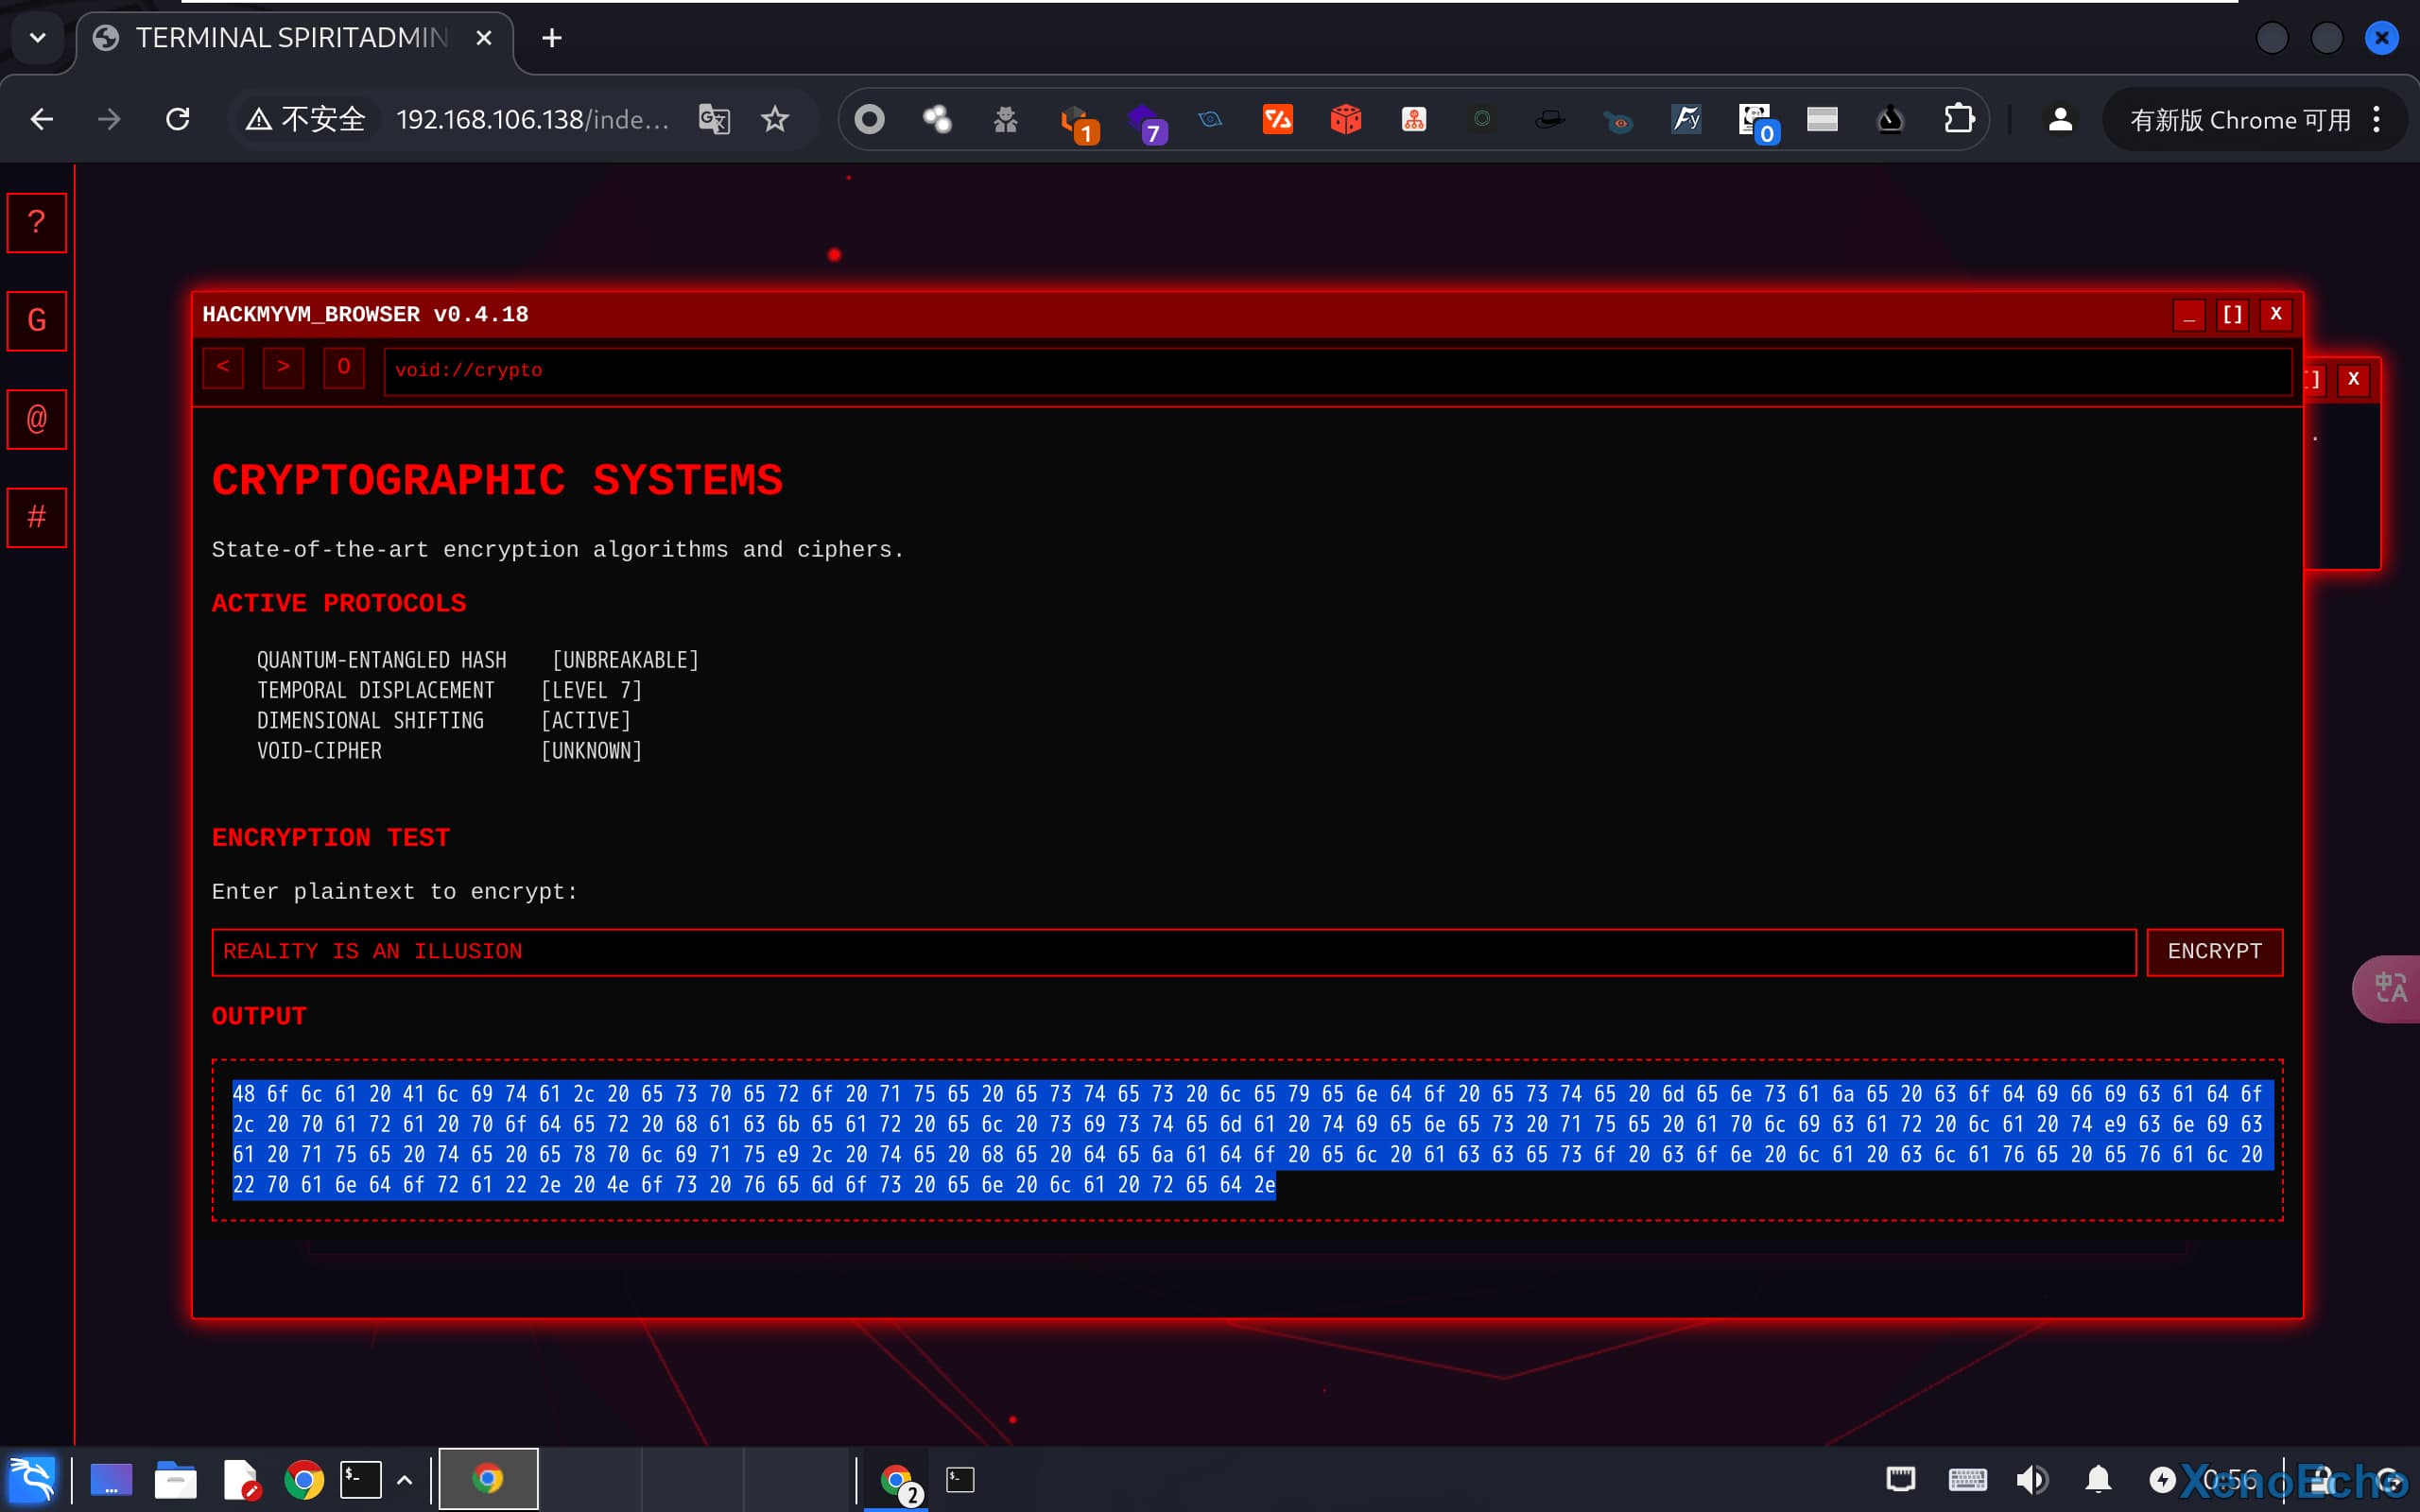Open Chrome three-dot menu

2377,120
